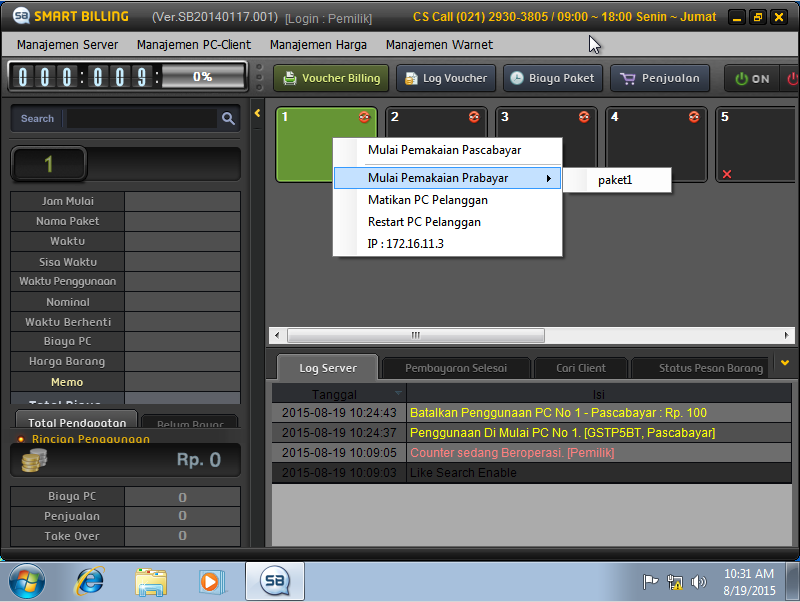Image resolution: width=800 pixels, height=602 pixels.
Task: Click the Rincian Penggunaan link
Action: (91, 439)
